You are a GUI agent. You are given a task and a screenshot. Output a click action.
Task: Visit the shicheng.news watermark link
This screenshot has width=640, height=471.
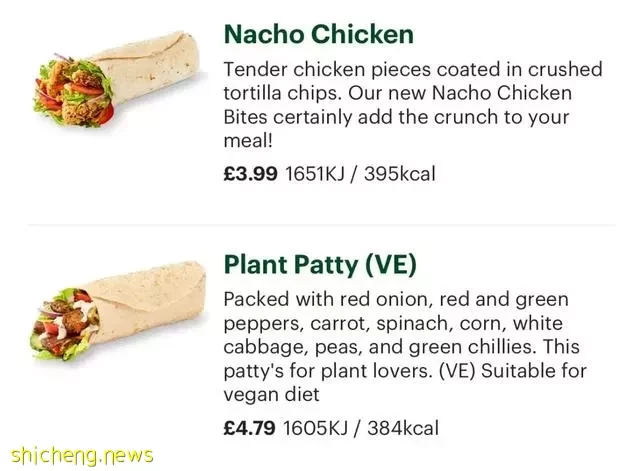pos(82,455)
